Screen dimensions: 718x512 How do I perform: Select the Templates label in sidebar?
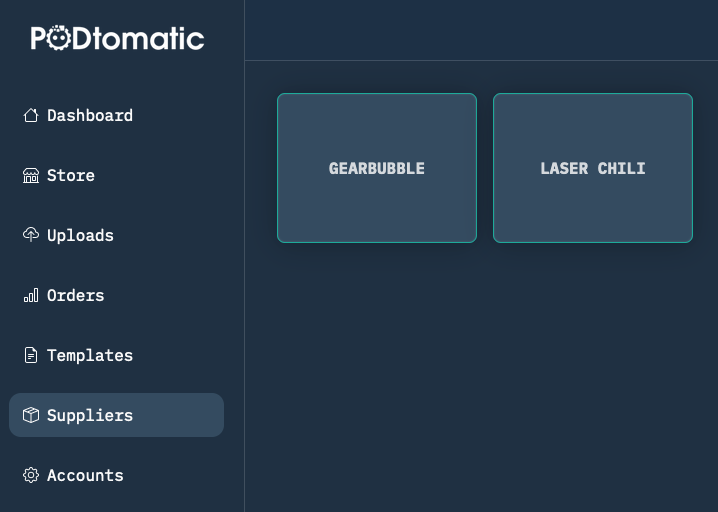[90, 355]
